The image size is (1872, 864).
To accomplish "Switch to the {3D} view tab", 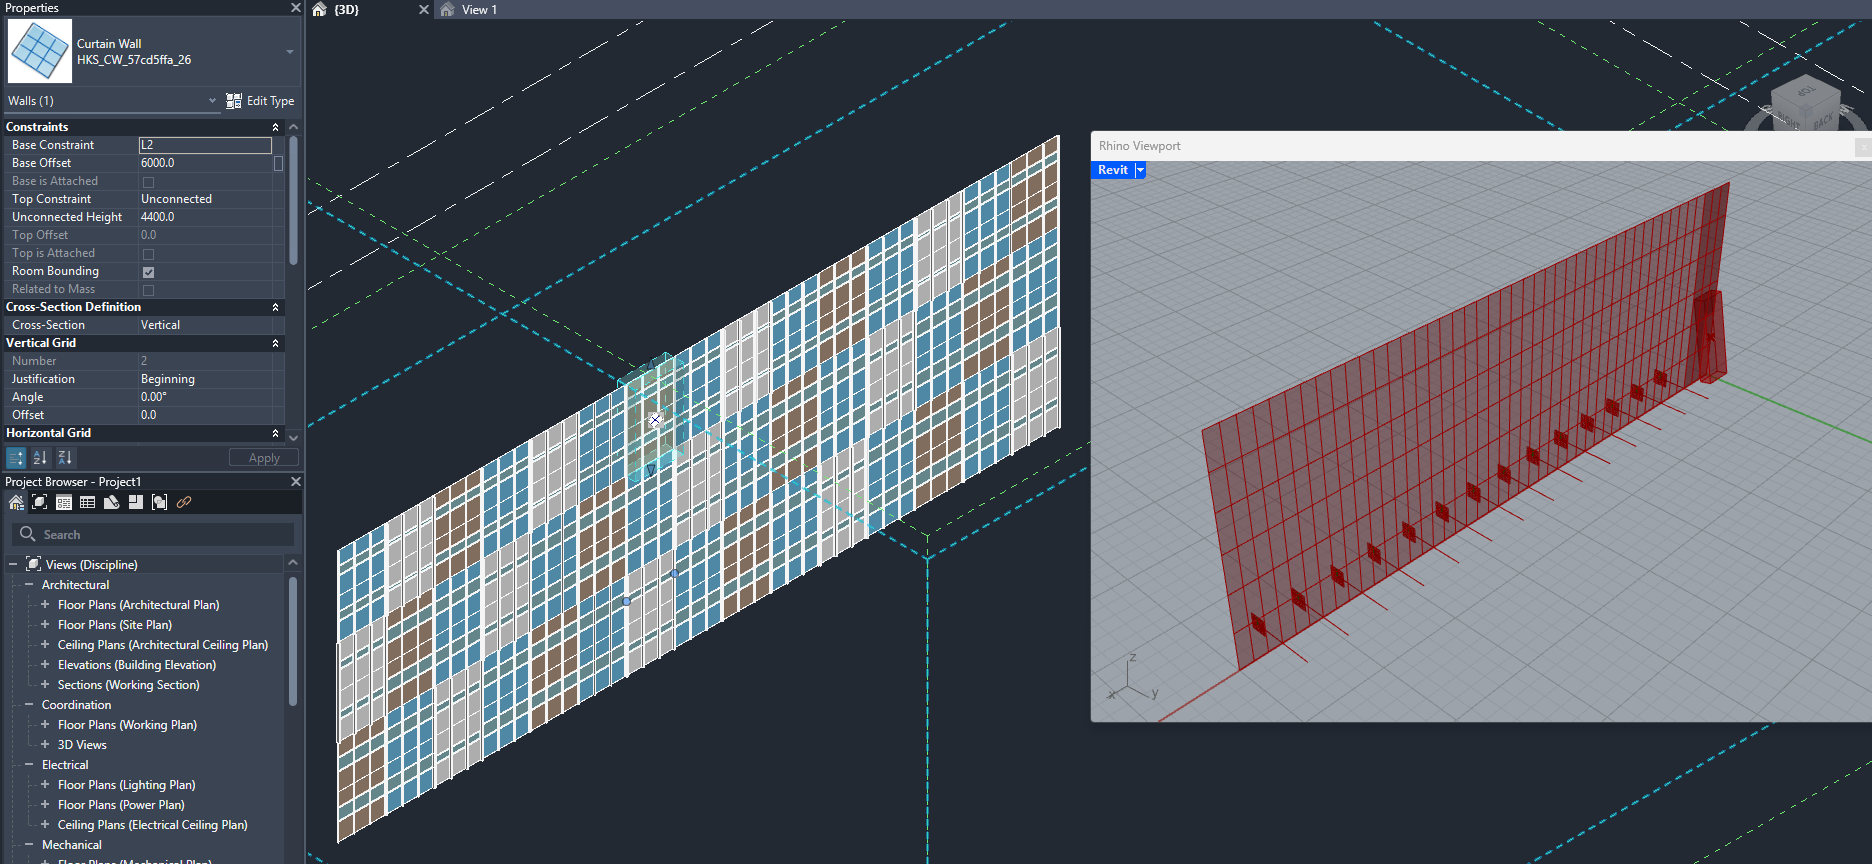I will (346, 10).
